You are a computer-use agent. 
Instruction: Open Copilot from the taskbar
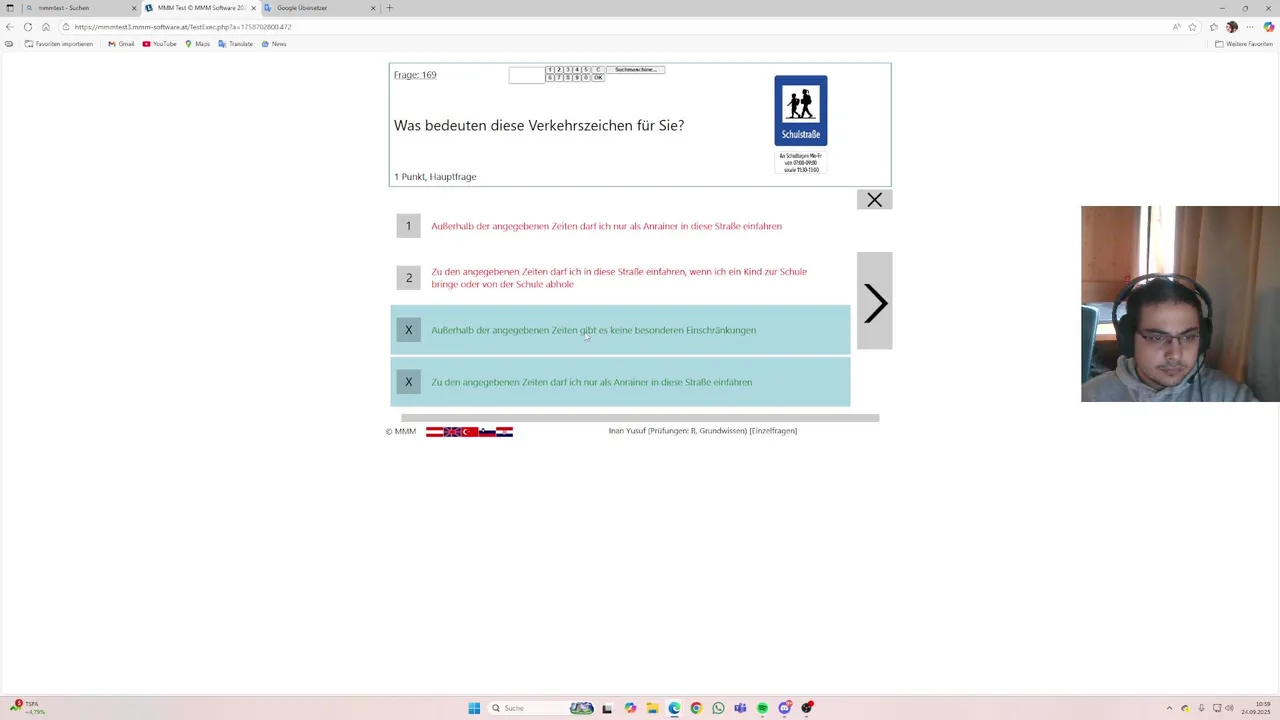[630, 708]
